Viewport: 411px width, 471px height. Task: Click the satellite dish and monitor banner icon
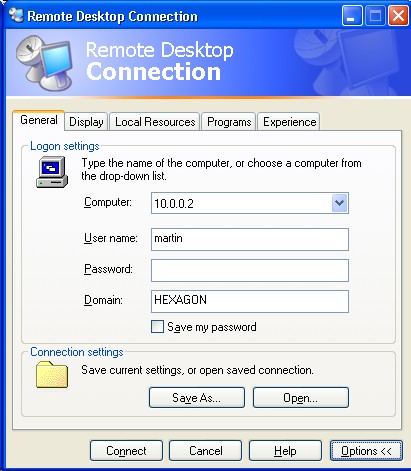(44, 63)
